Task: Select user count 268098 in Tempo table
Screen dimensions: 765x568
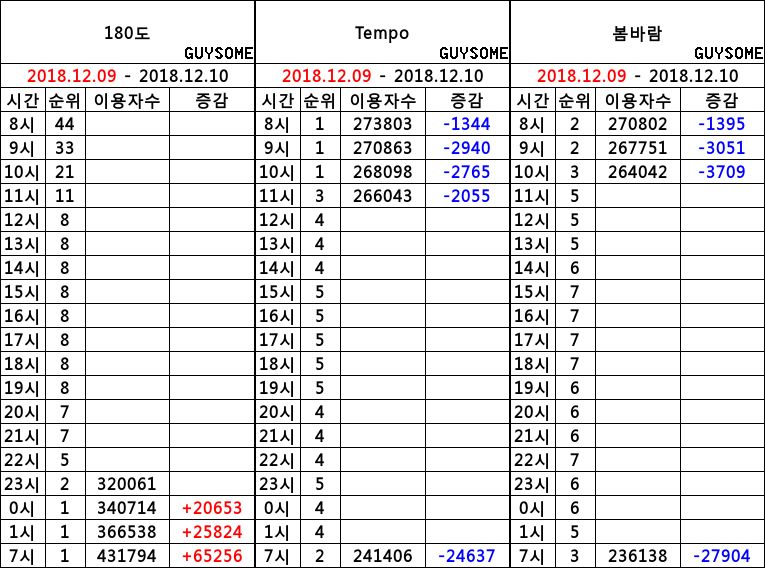Action: pos(382,172)
